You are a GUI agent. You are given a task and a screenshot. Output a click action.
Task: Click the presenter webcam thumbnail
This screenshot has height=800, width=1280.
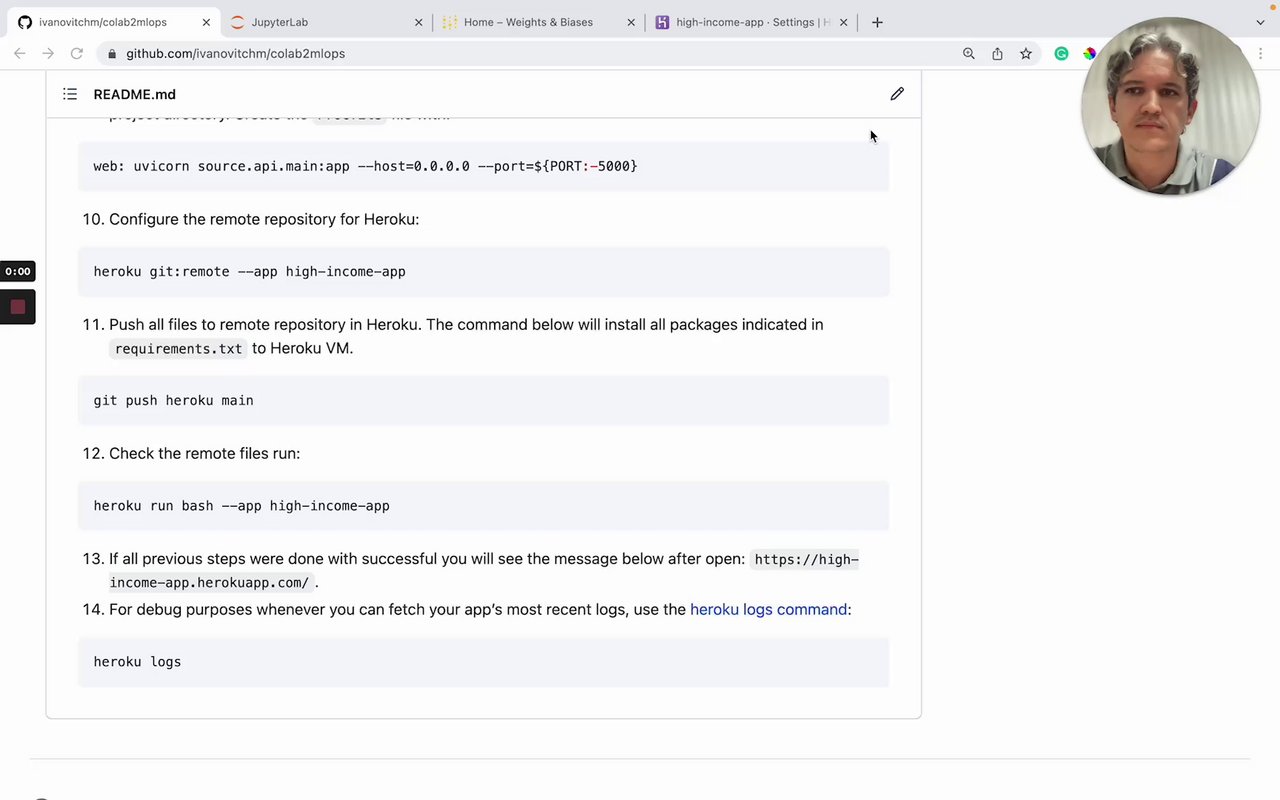coord(1169,107)
